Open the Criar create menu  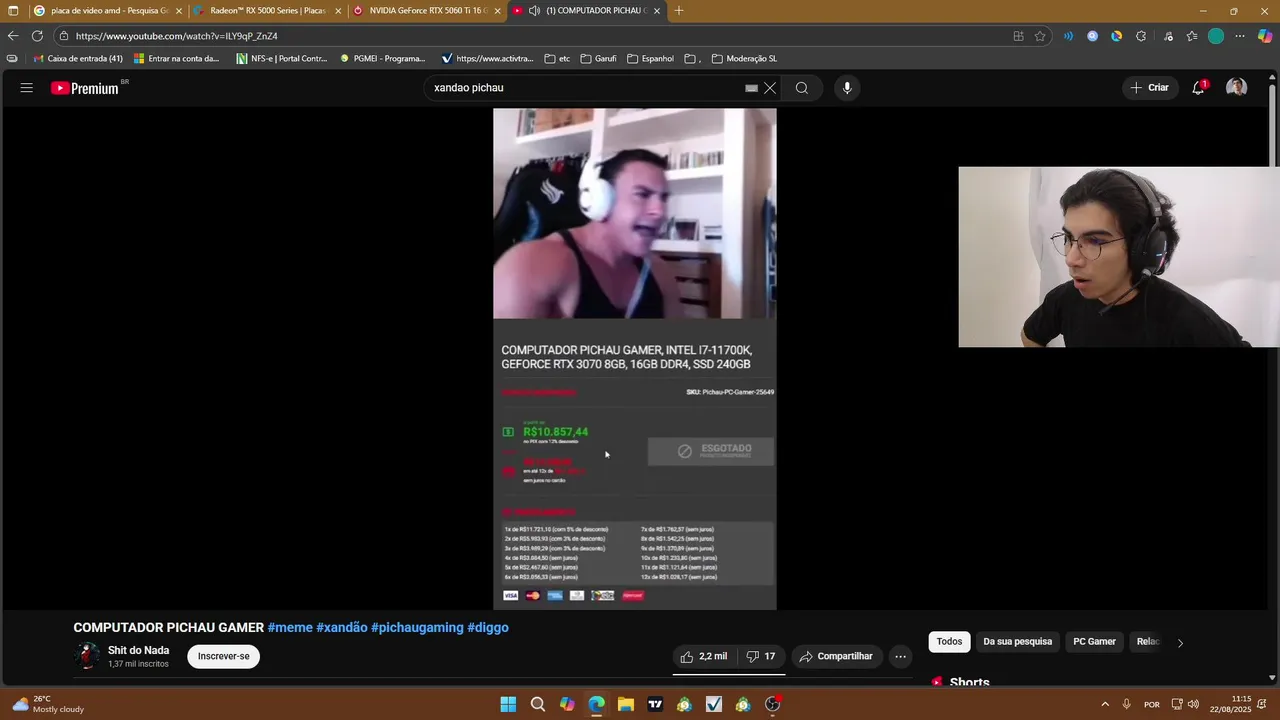pyautogui.click(x=1149, y=88)
